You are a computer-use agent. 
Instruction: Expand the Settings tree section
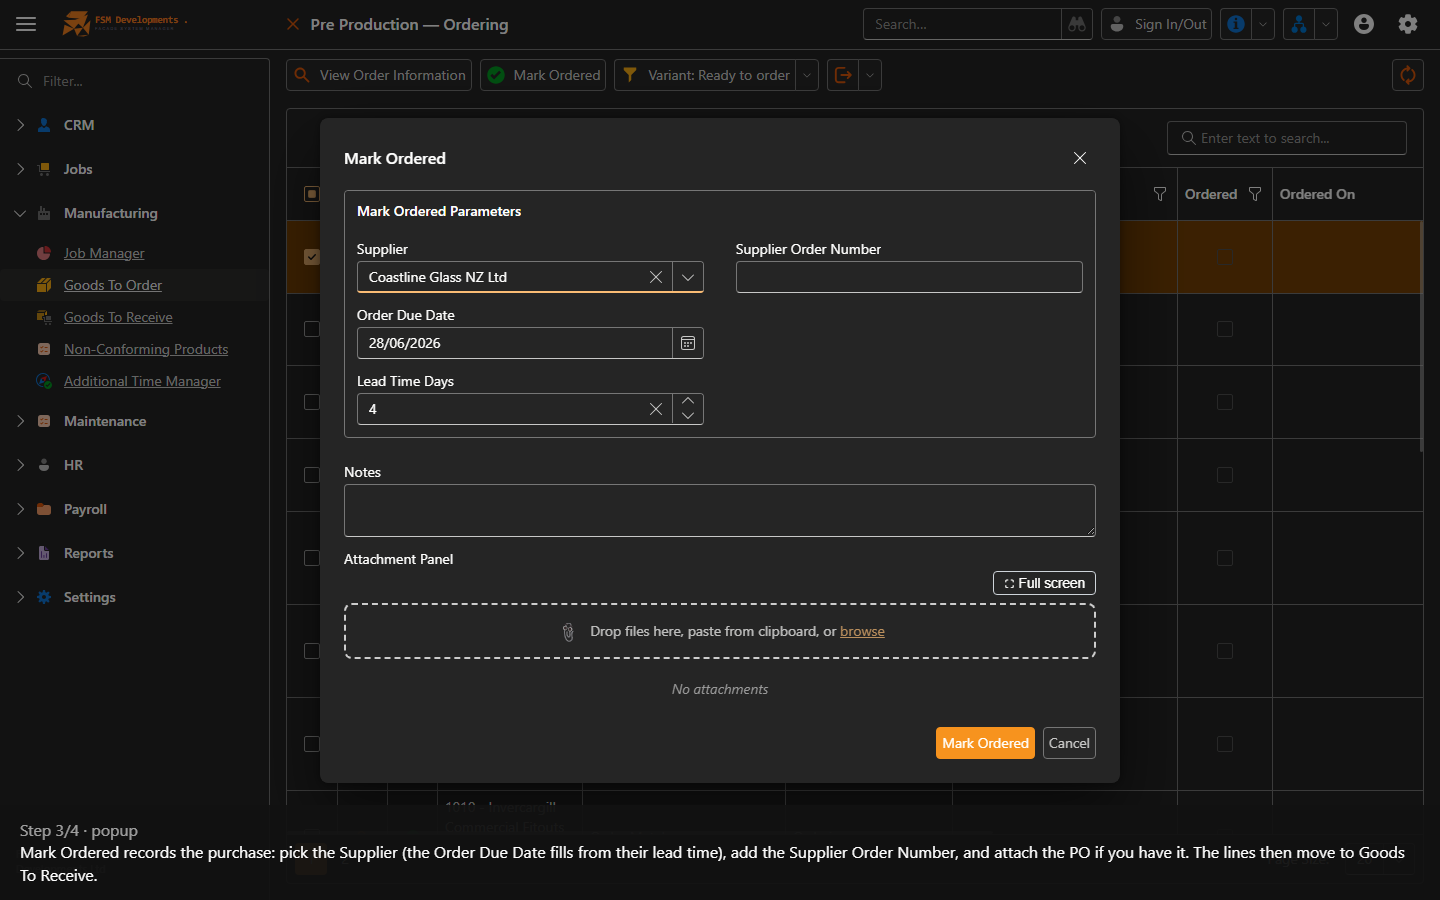click(x=20, y=597)
